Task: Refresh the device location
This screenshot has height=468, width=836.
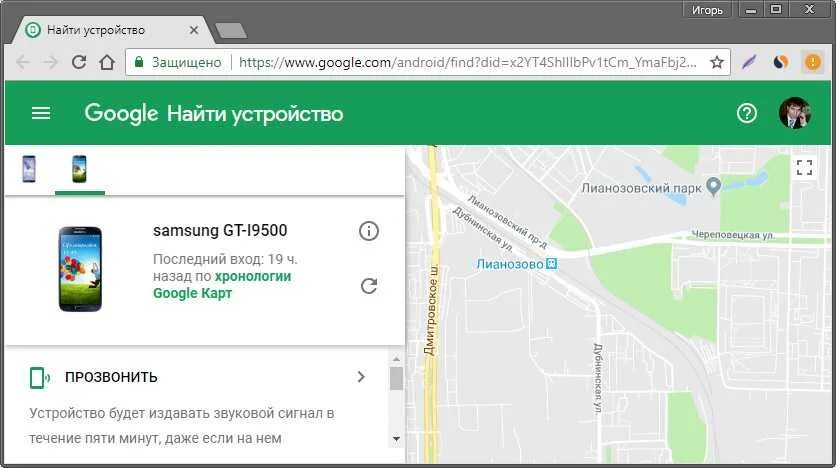Action: coord(368,286)
